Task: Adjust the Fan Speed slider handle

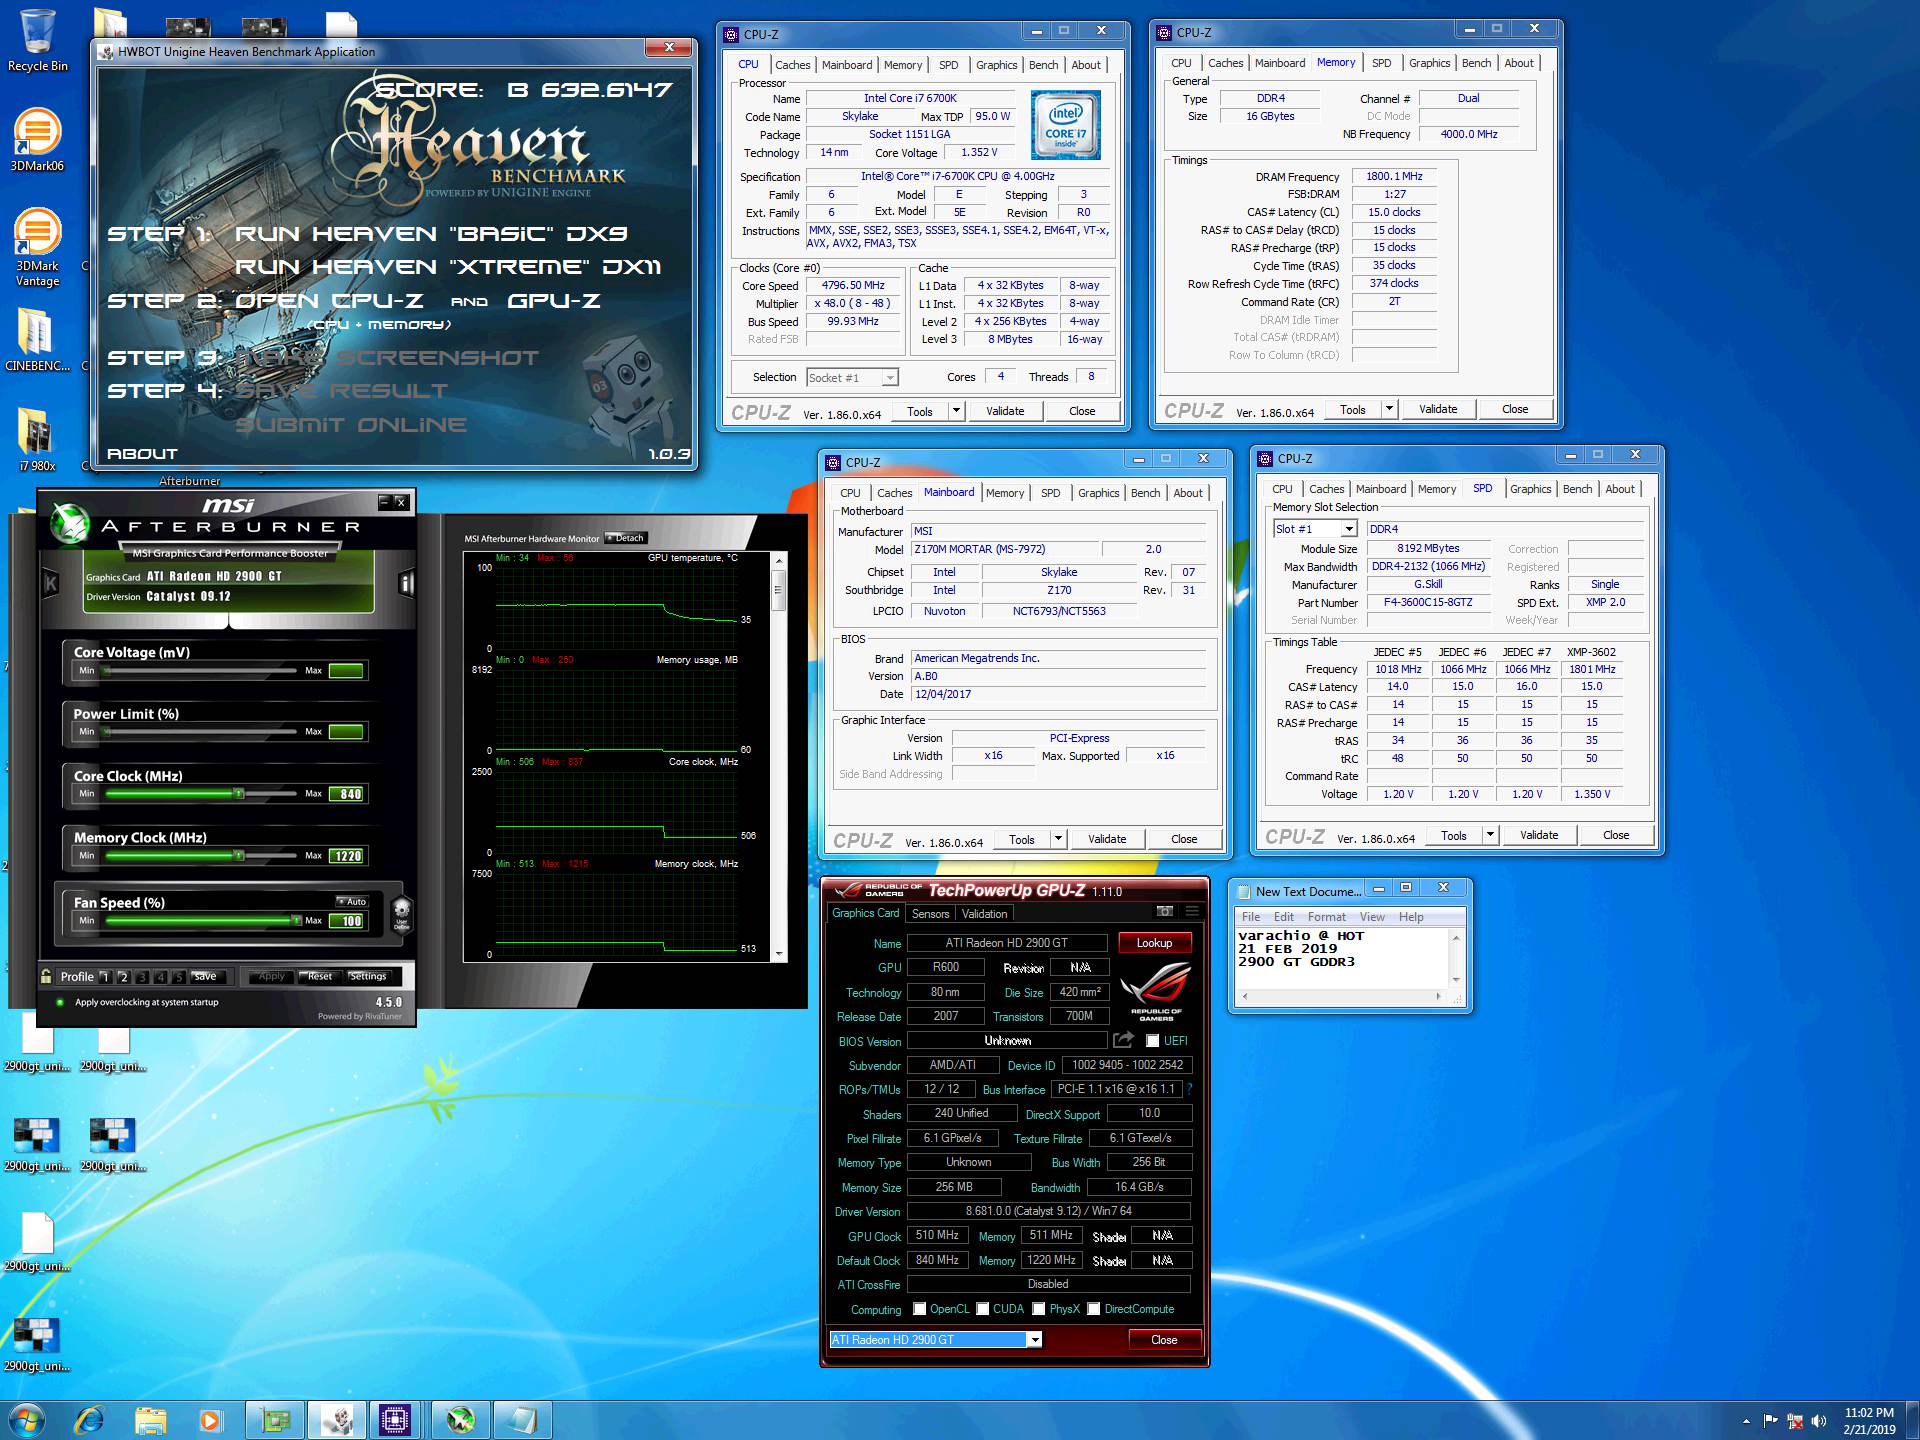Action: tap(296, 920)
